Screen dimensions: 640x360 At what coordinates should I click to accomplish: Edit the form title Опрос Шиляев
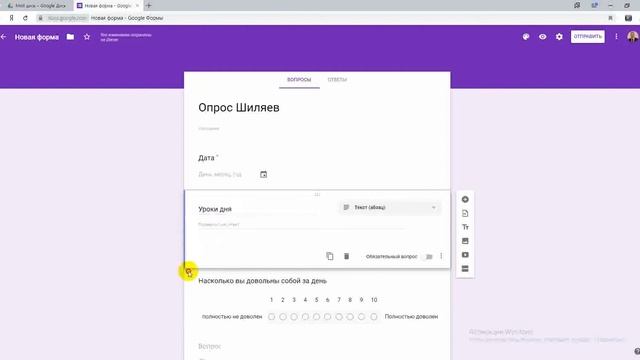coord(239,108)
